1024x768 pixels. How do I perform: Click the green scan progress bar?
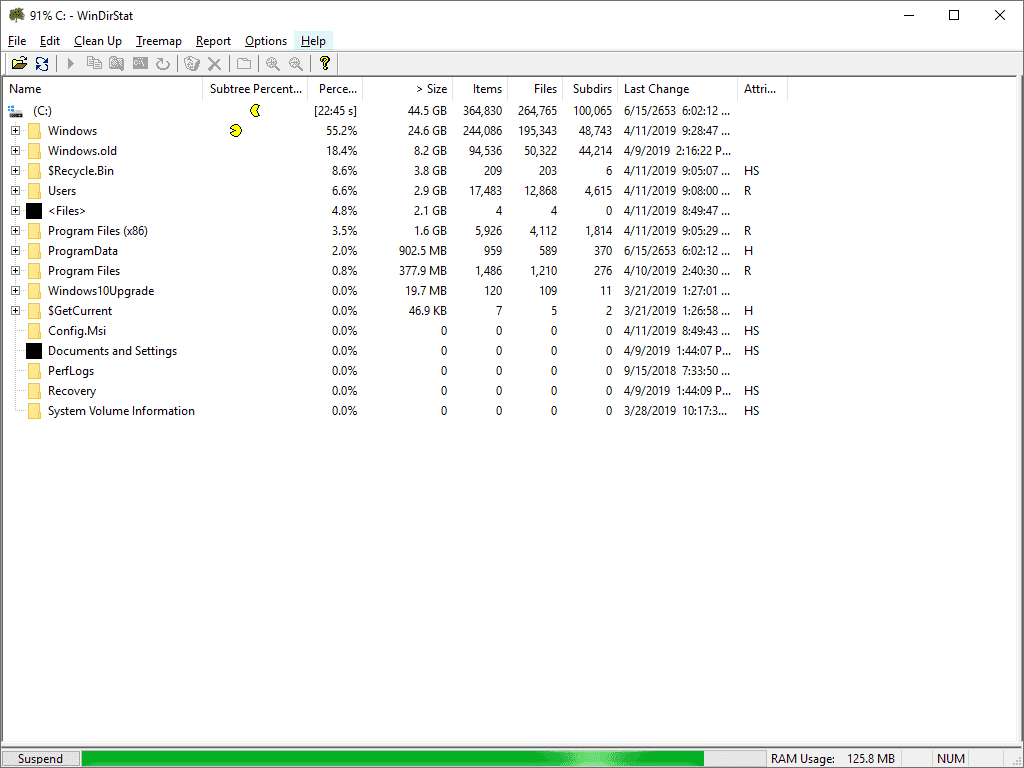392,758
